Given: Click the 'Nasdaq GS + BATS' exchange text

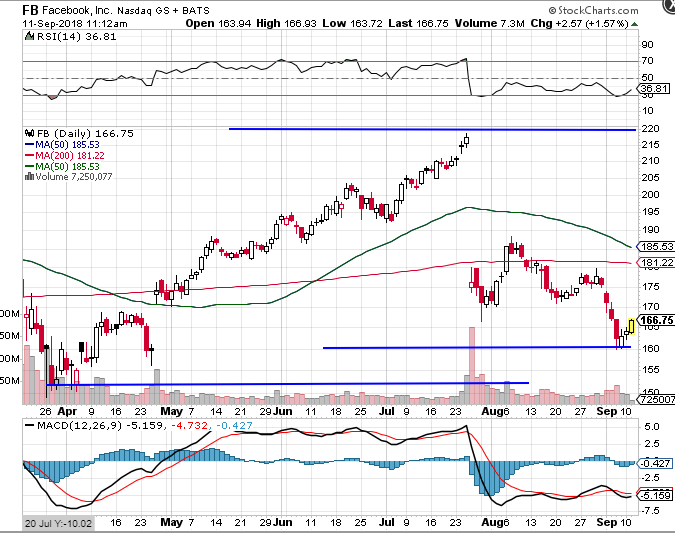Looking at the screenshot, I should pyautogui.click(x=164, y=11).
